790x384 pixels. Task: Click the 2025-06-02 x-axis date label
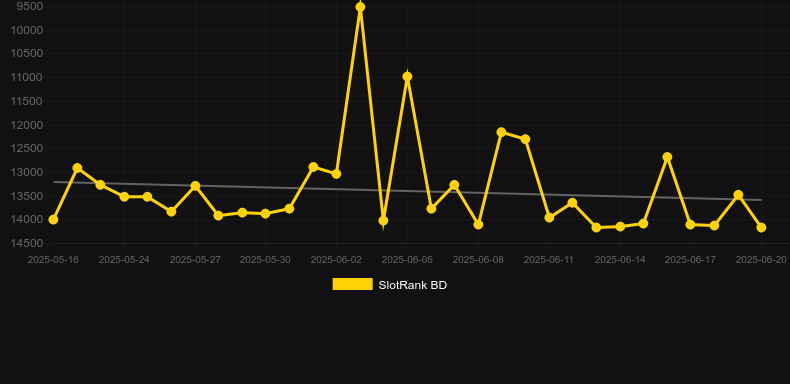[x=337, y=260]
